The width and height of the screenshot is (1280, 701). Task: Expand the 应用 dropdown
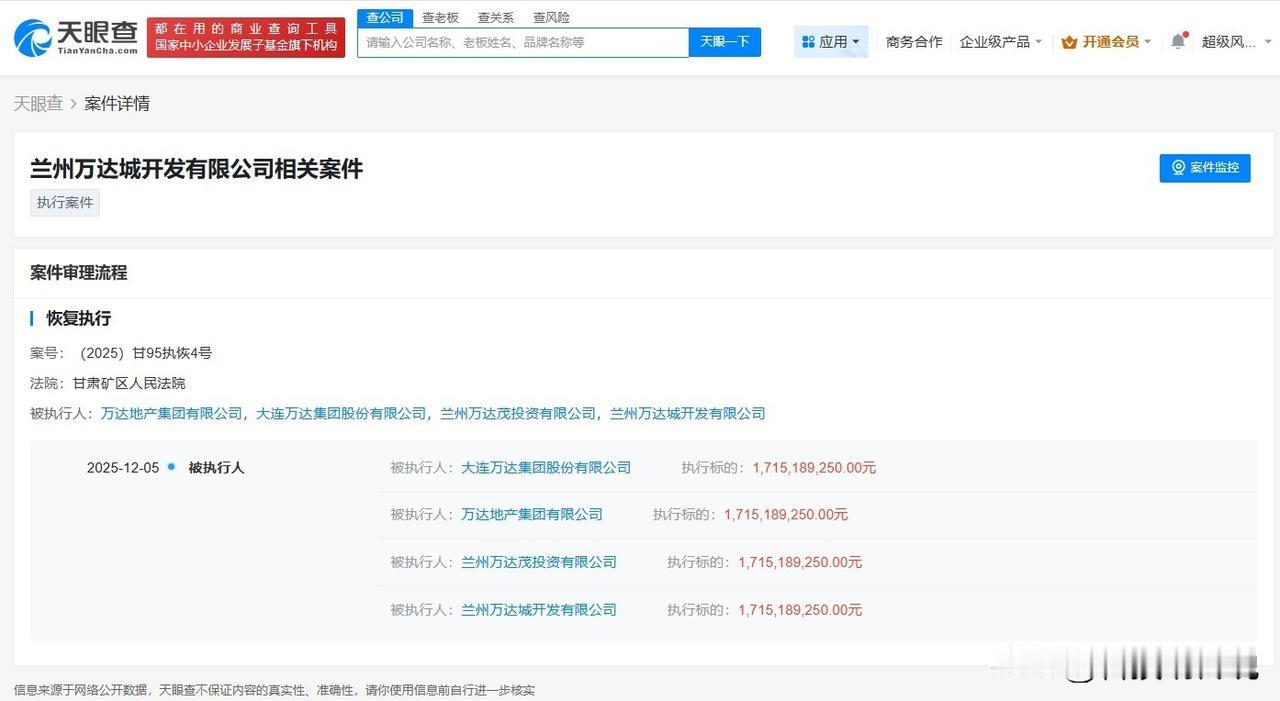(x=831, y=42)
